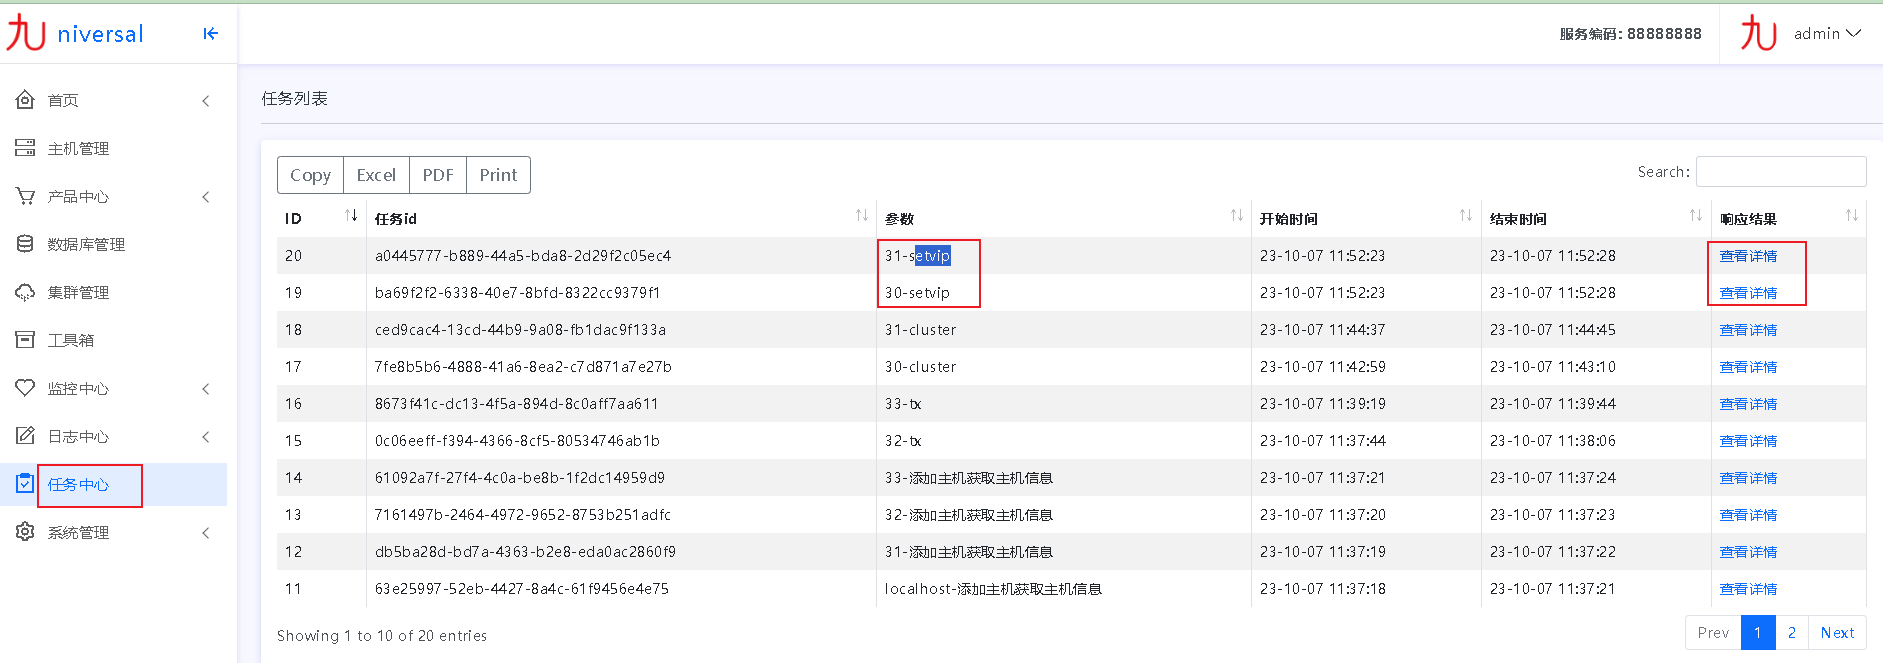This screenshot has width=1883, height=663.
Task: Expand the 日志中心 submenu chevron
Action: (206, 437)
